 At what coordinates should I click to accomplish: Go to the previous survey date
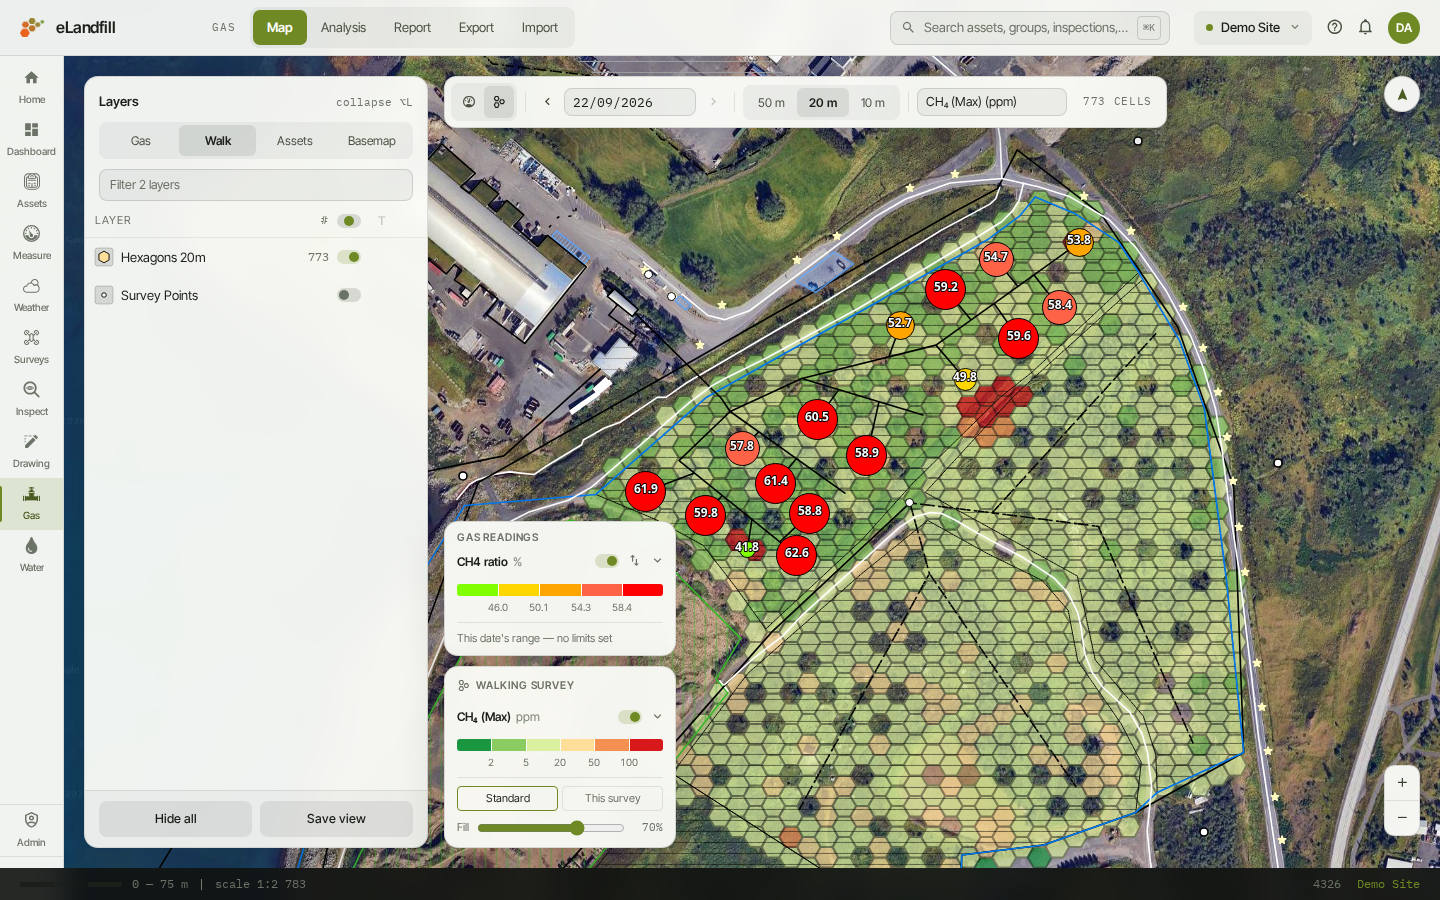pos(547,102)
